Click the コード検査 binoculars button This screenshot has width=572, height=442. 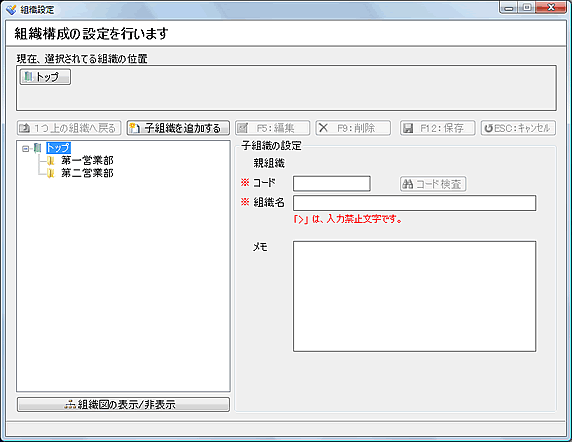point(433,184)
